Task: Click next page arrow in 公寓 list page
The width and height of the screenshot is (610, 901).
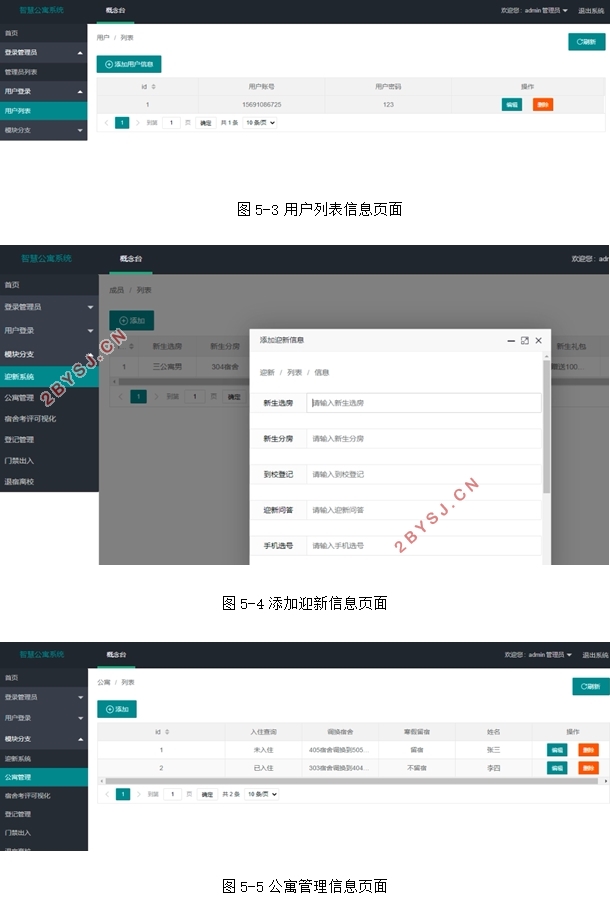Action: click(138, 794)
